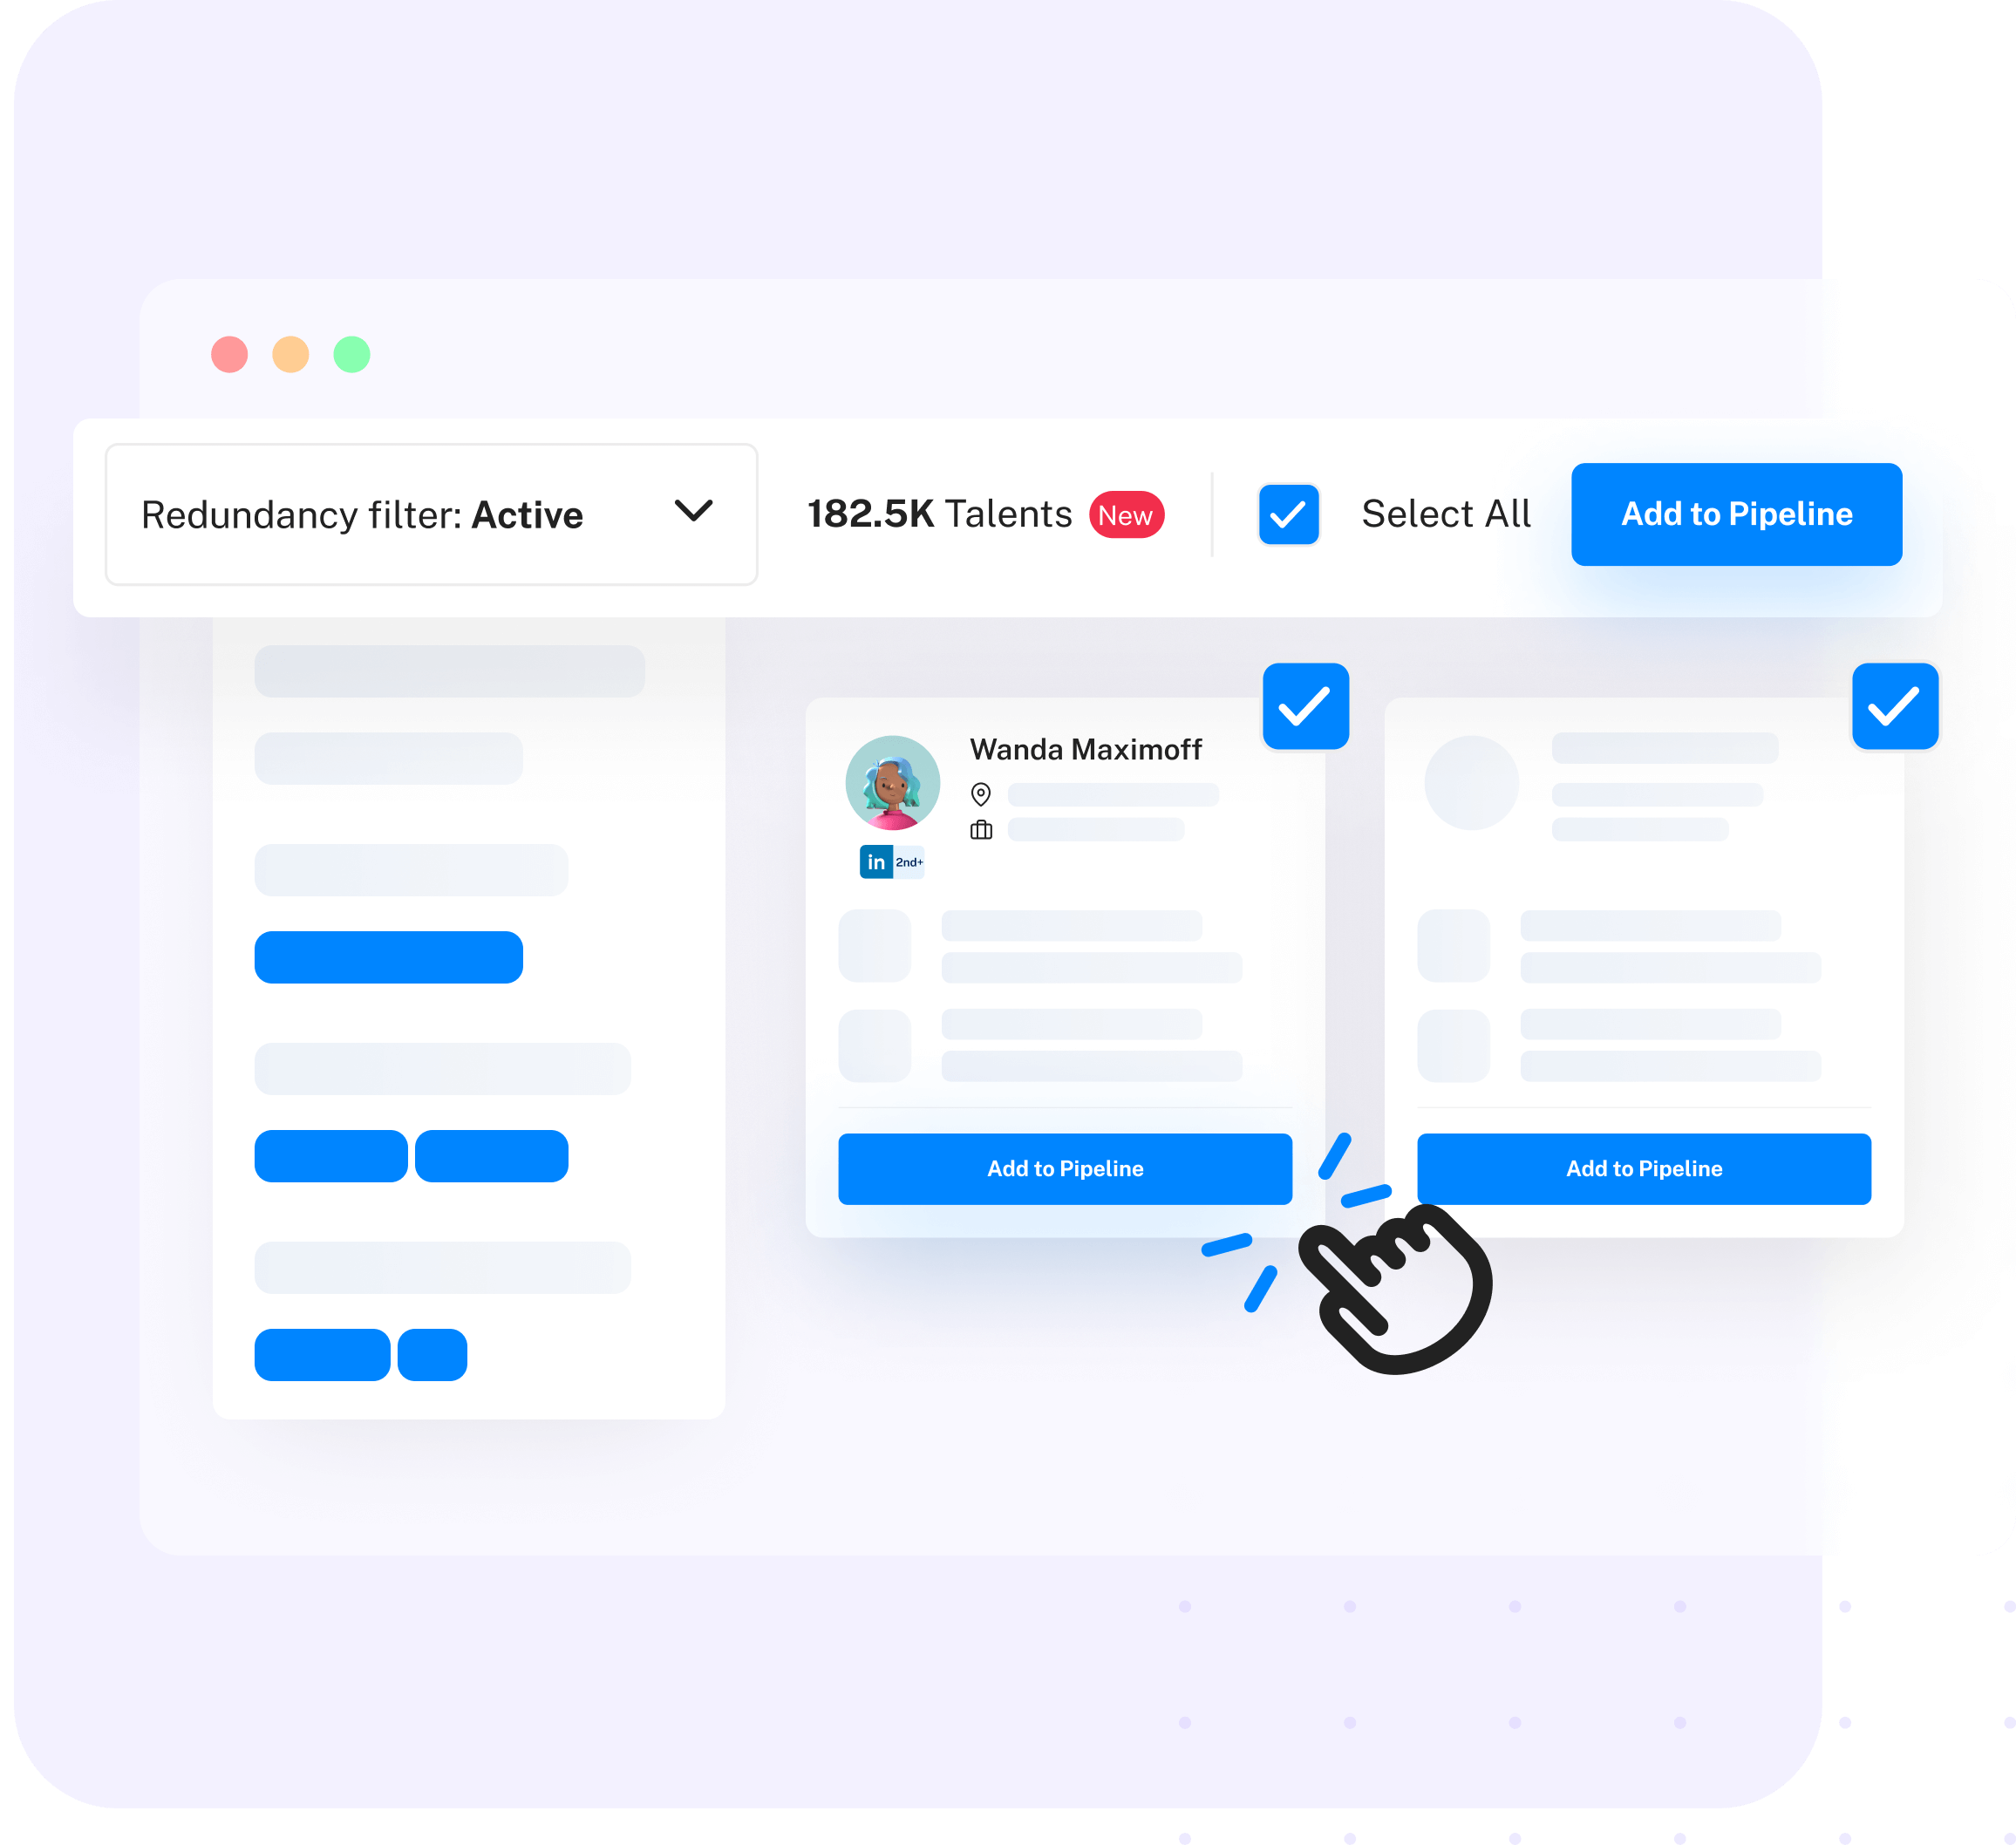Collapse the Redundancy filter menu
Screen dimensions: 2016x1845
pyautogui.click(x=694, y=514)
